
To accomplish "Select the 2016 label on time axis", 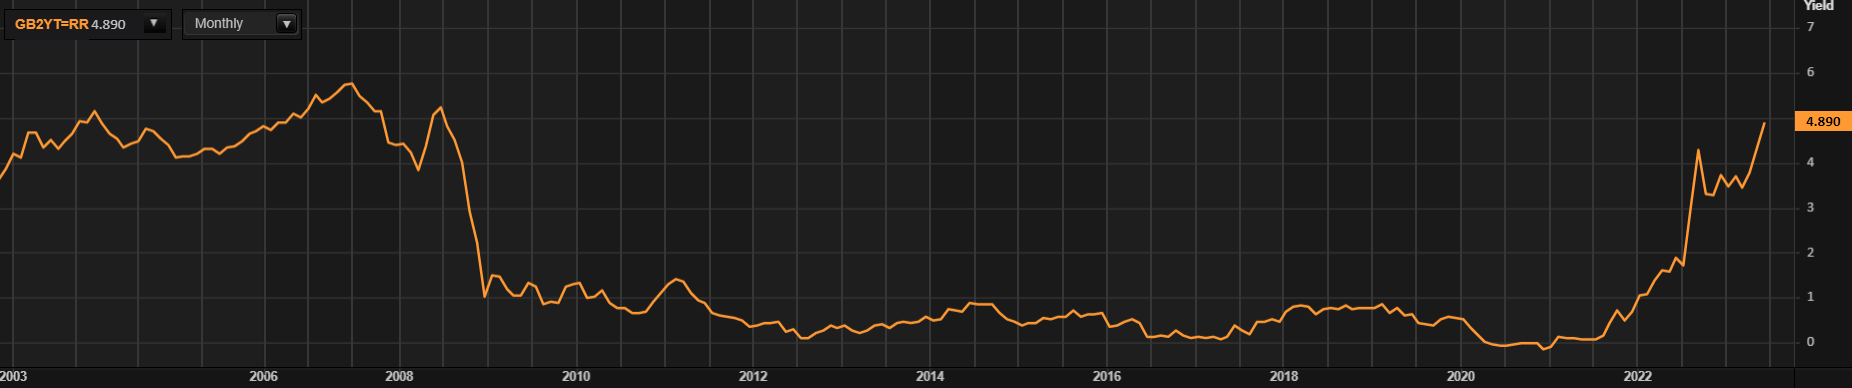I will pos(1107,377).
